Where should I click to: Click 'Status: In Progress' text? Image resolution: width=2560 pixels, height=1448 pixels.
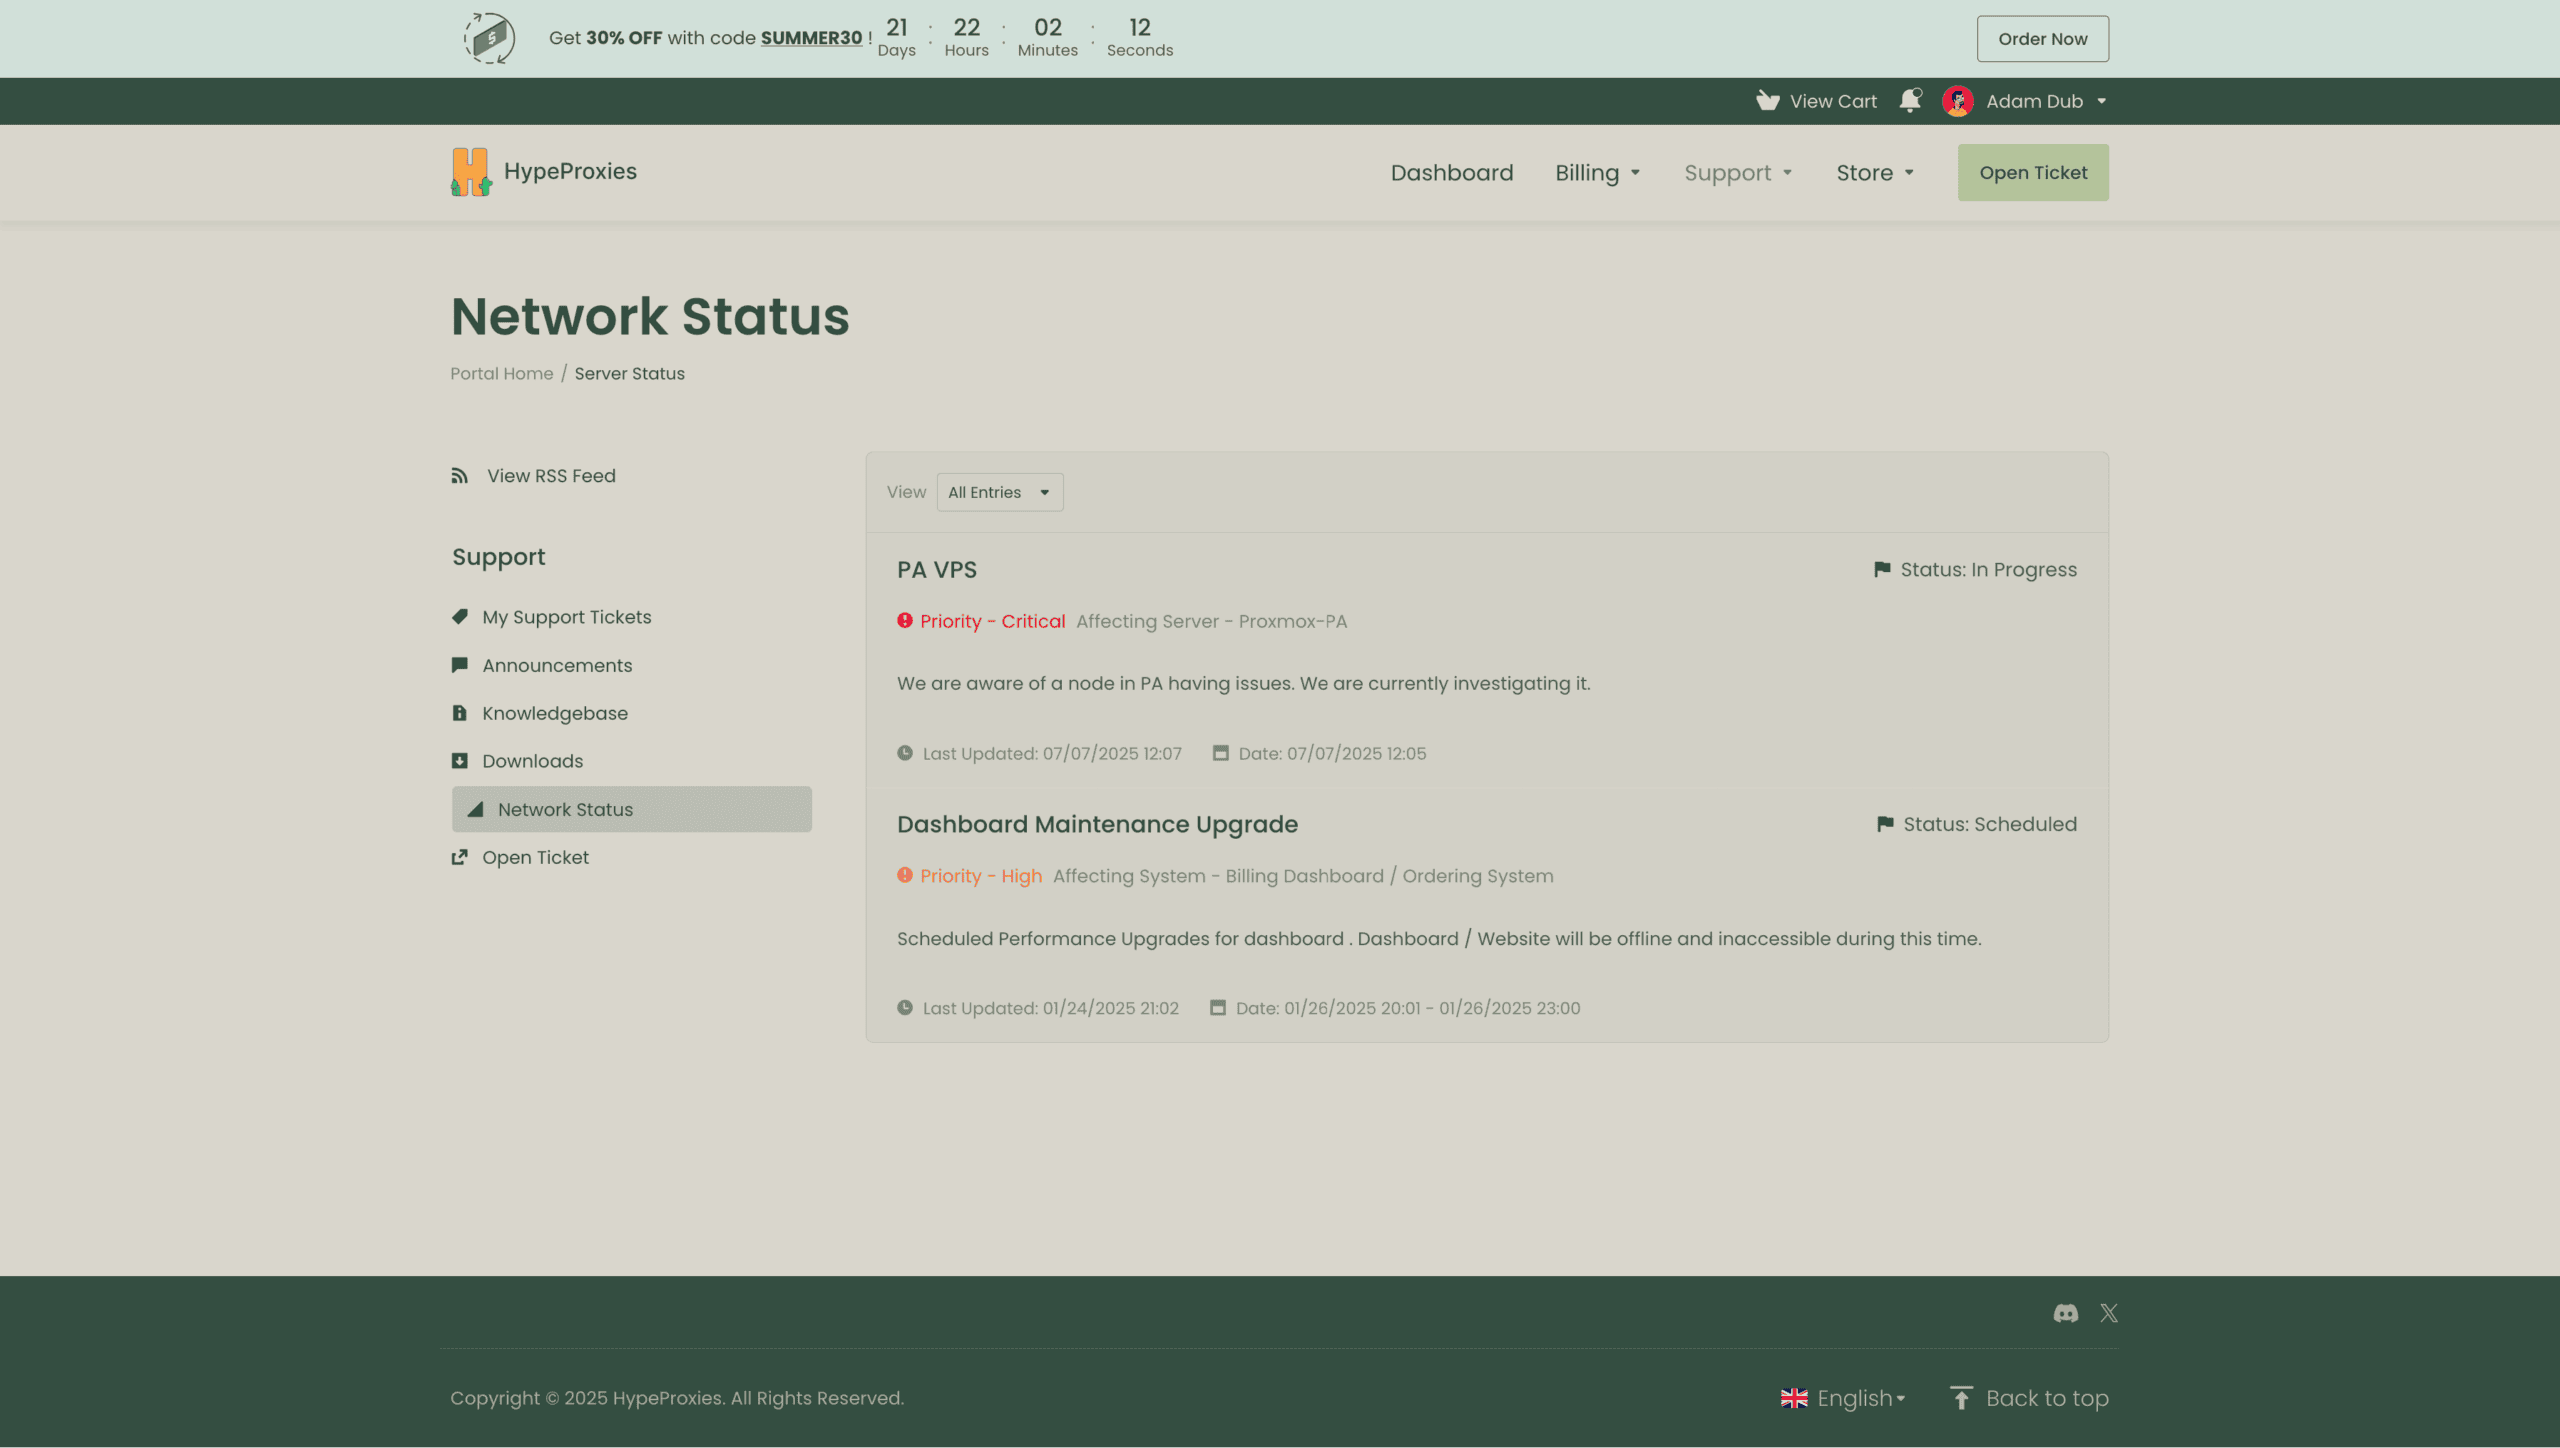tap(1988, 569)
